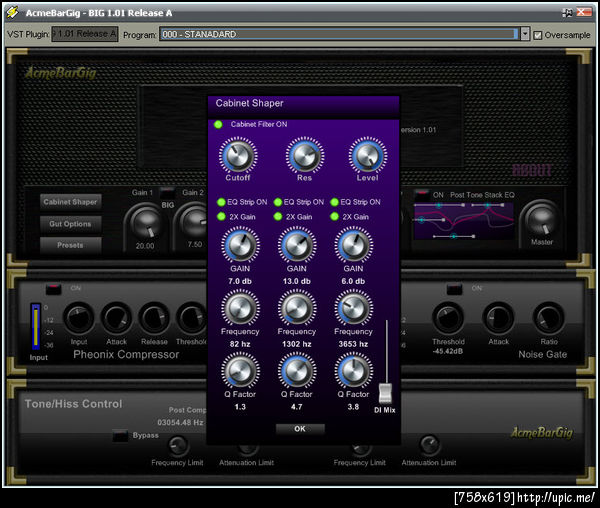Click the Gain 2 knob at 7.50

coord(193,224)
